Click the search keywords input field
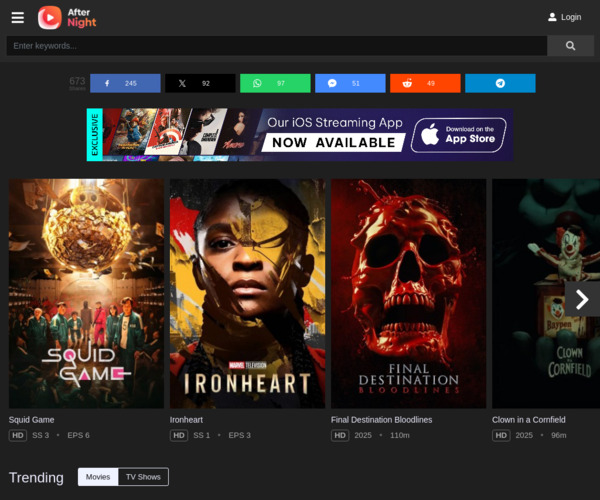 click(277, 46)
